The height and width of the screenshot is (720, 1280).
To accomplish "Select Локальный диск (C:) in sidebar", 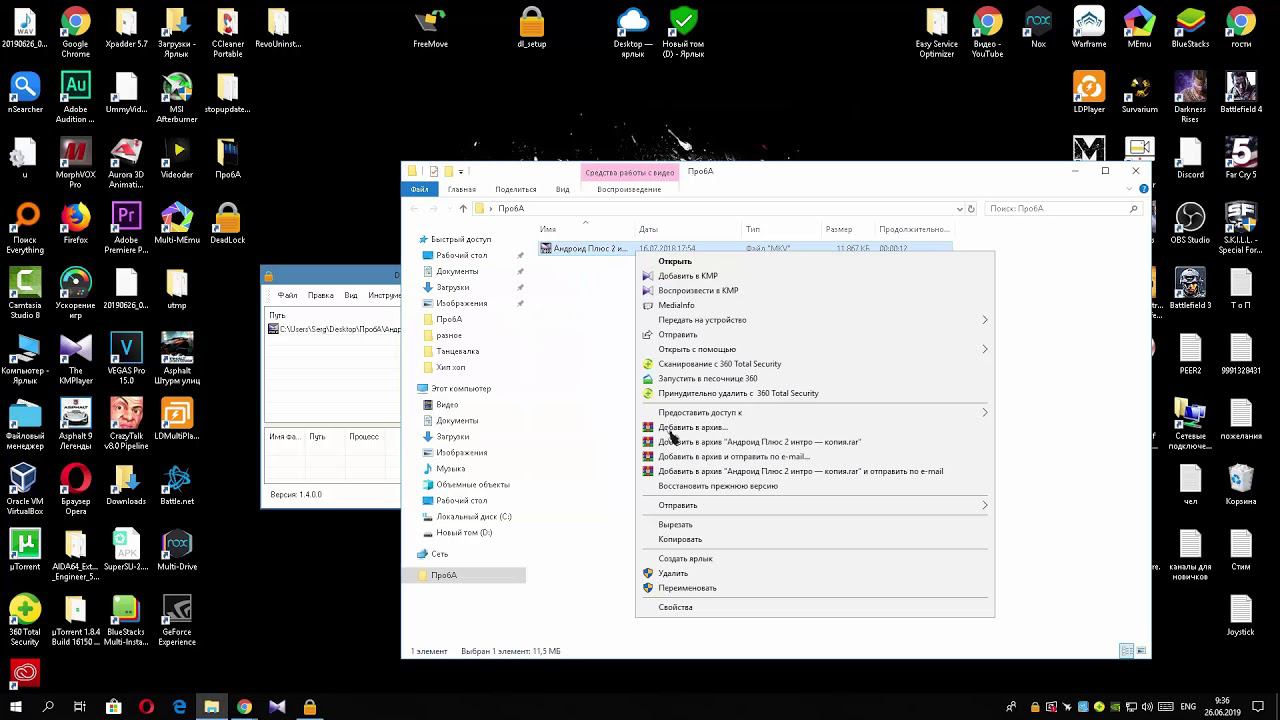I will [x=473, y=517].
